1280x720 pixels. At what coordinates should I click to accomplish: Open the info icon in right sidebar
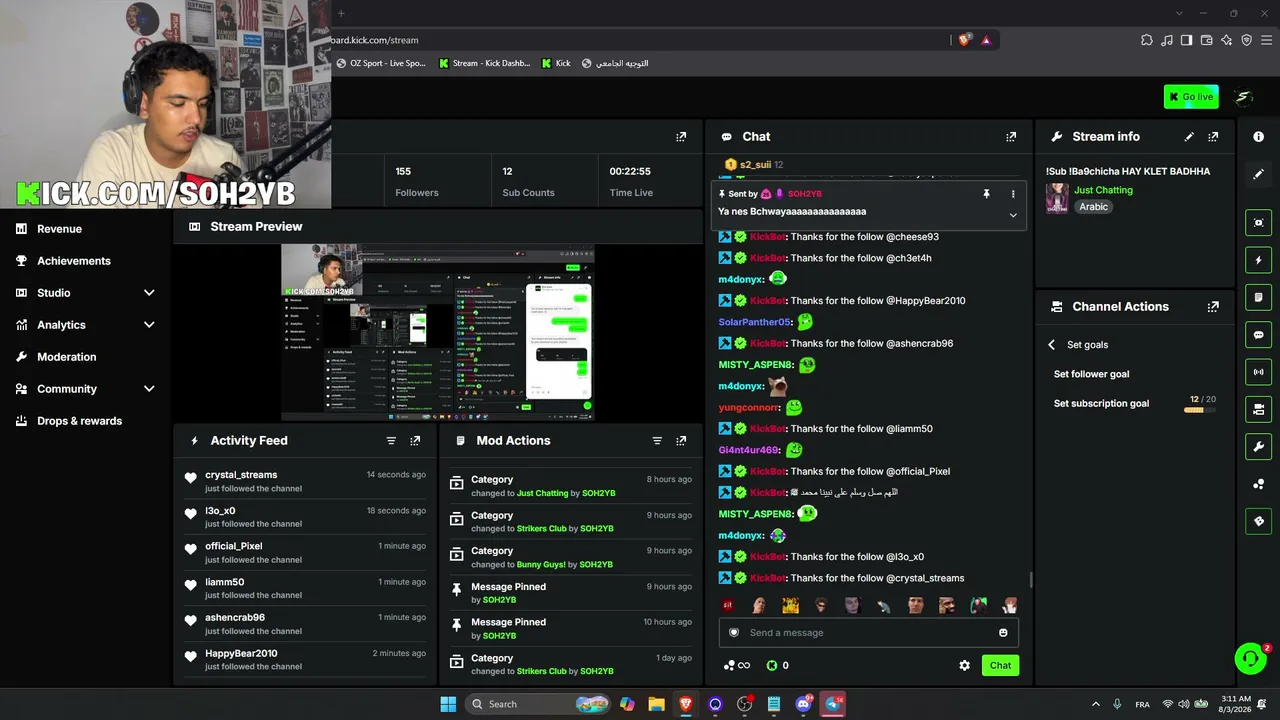click(1258, 137)
